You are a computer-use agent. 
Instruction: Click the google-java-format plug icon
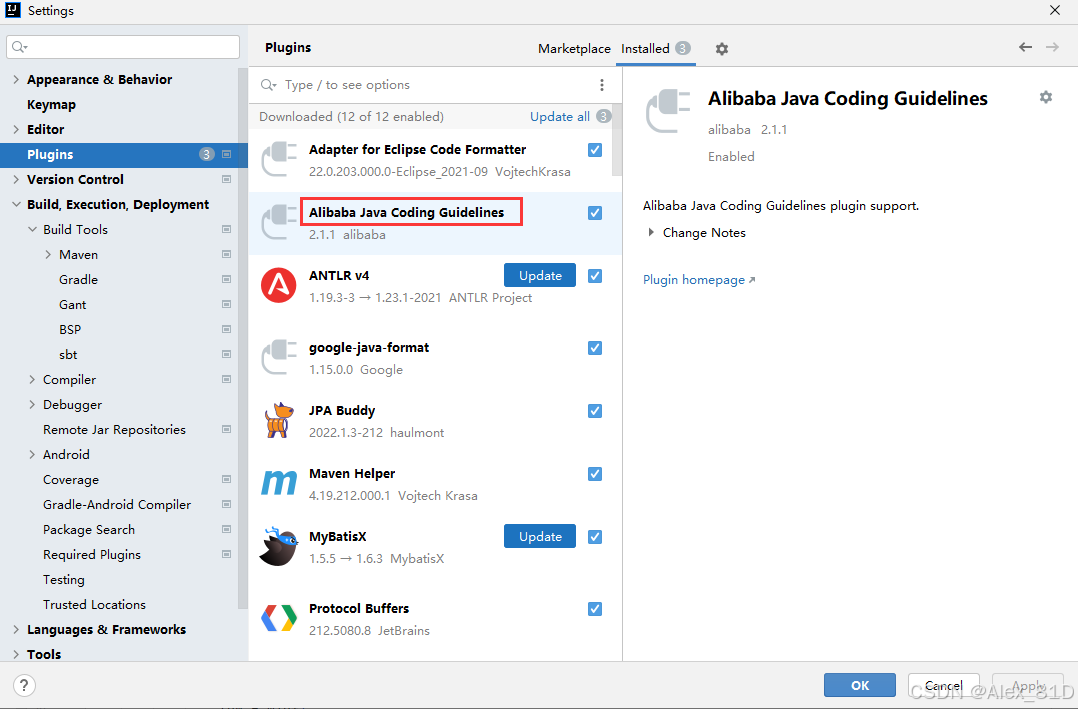[278, 357]
